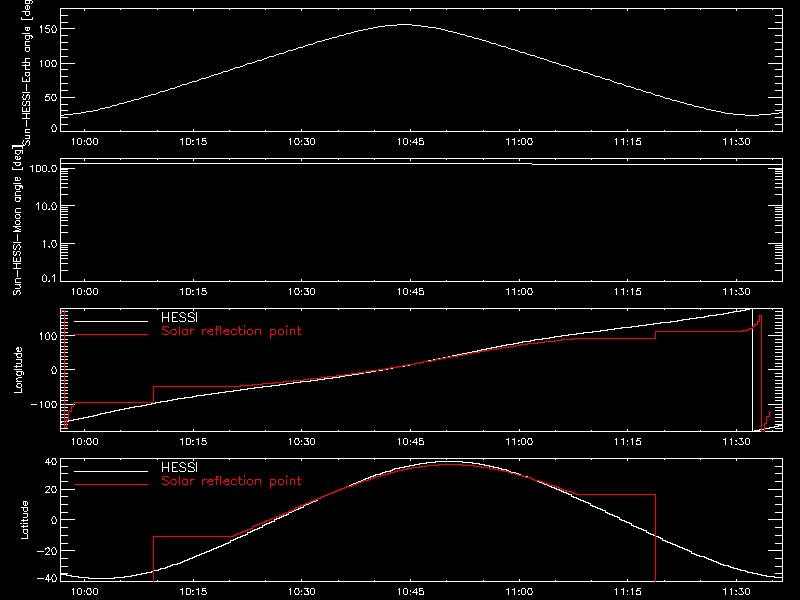Click '1.0' tick on Sun-HESSI-Moon angle axis
This screenshot has height=600, width=800.
pyautogui.click(x=49, y=244)
